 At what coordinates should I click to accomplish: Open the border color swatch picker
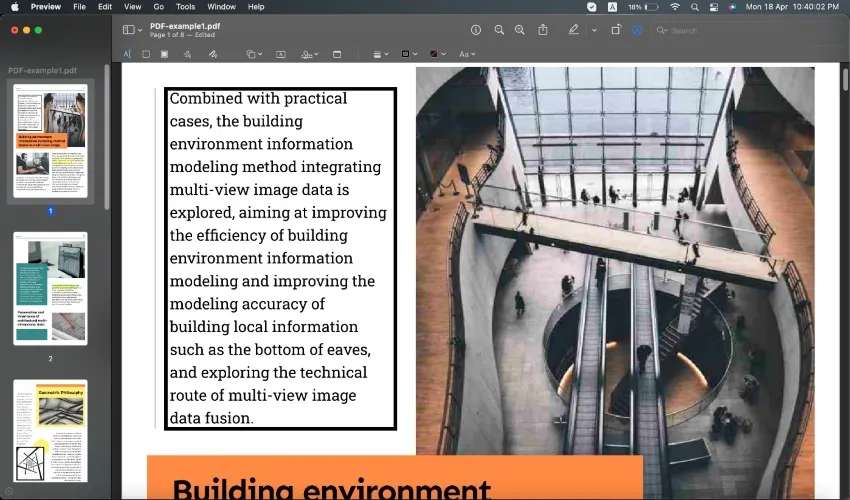(408, 54)
